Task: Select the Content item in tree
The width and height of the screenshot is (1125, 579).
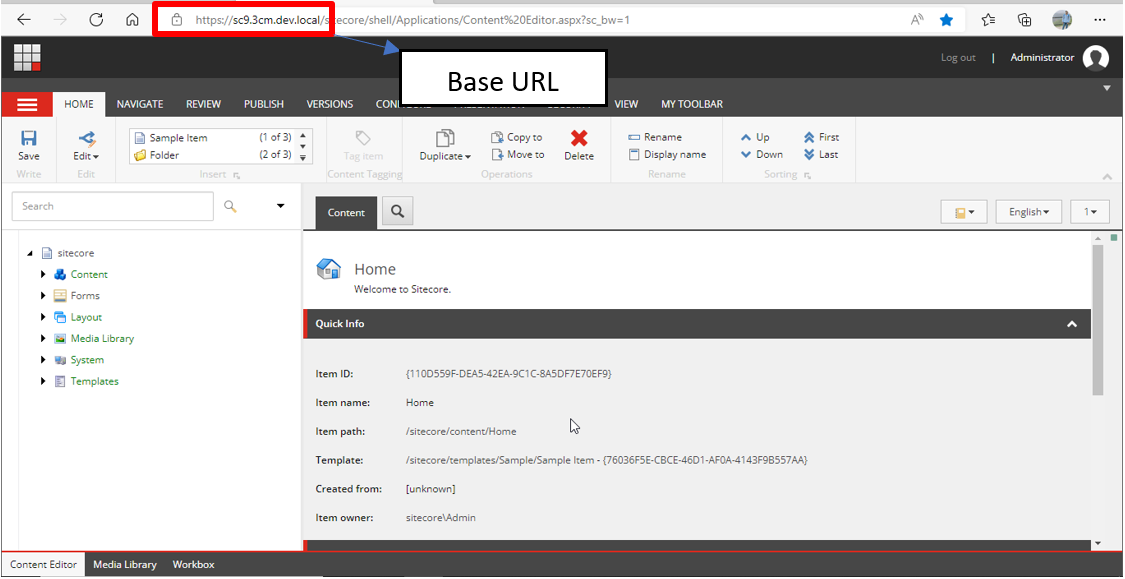Action: click(89, 275)
